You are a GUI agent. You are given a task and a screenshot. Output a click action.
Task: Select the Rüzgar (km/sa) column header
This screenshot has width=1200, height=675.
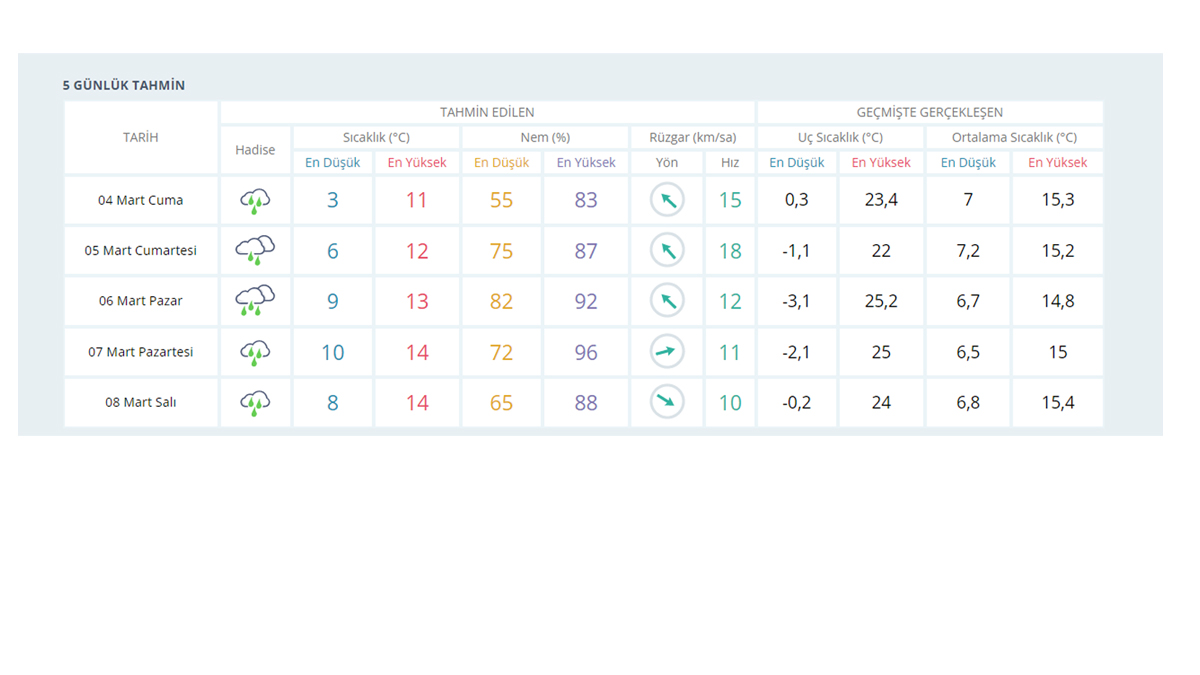click(692, 137)
